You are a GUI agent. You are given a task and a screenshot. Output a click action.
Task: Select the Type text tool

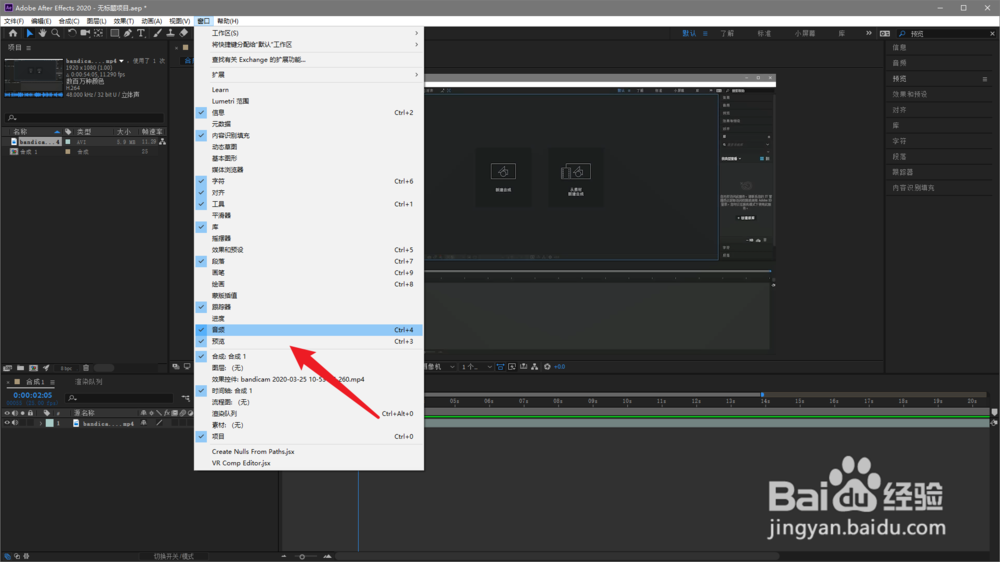141,33
